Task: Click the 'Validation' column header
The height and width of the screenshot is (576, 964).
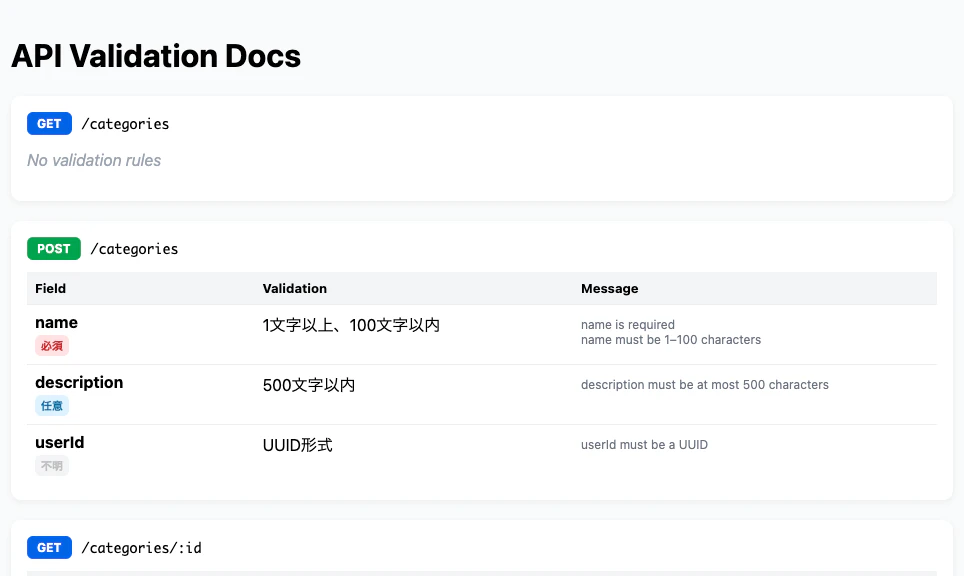Action: point(294,288)
